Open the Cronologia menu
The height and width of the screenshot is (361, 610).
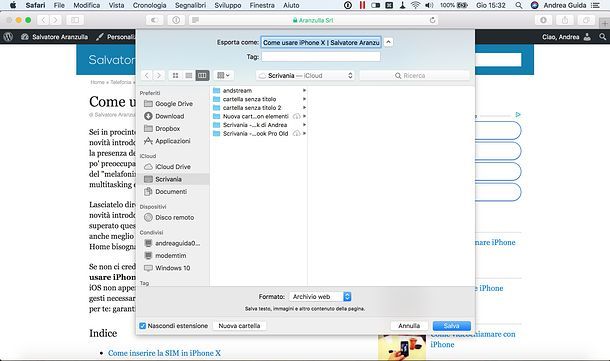(149, 5)
